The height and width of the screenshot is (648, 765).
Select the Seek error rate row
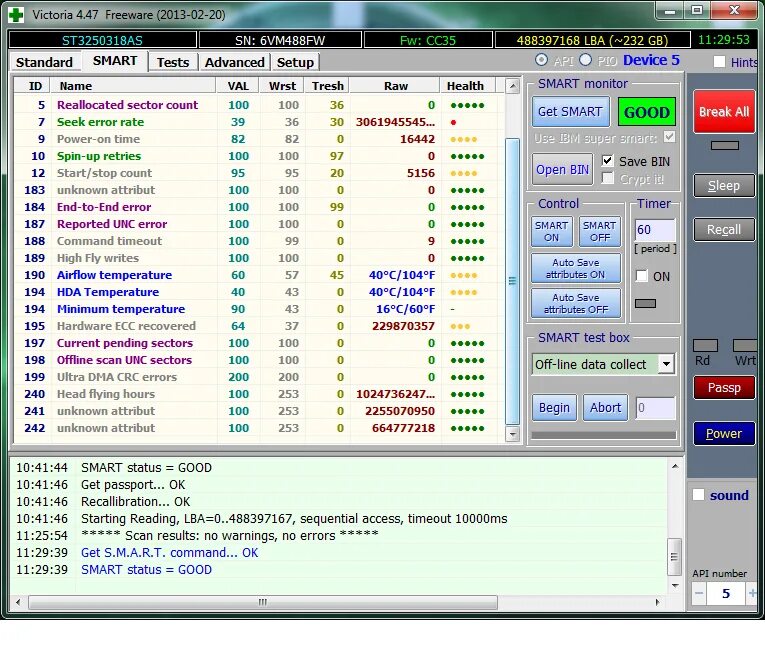(x=259, y=122)
